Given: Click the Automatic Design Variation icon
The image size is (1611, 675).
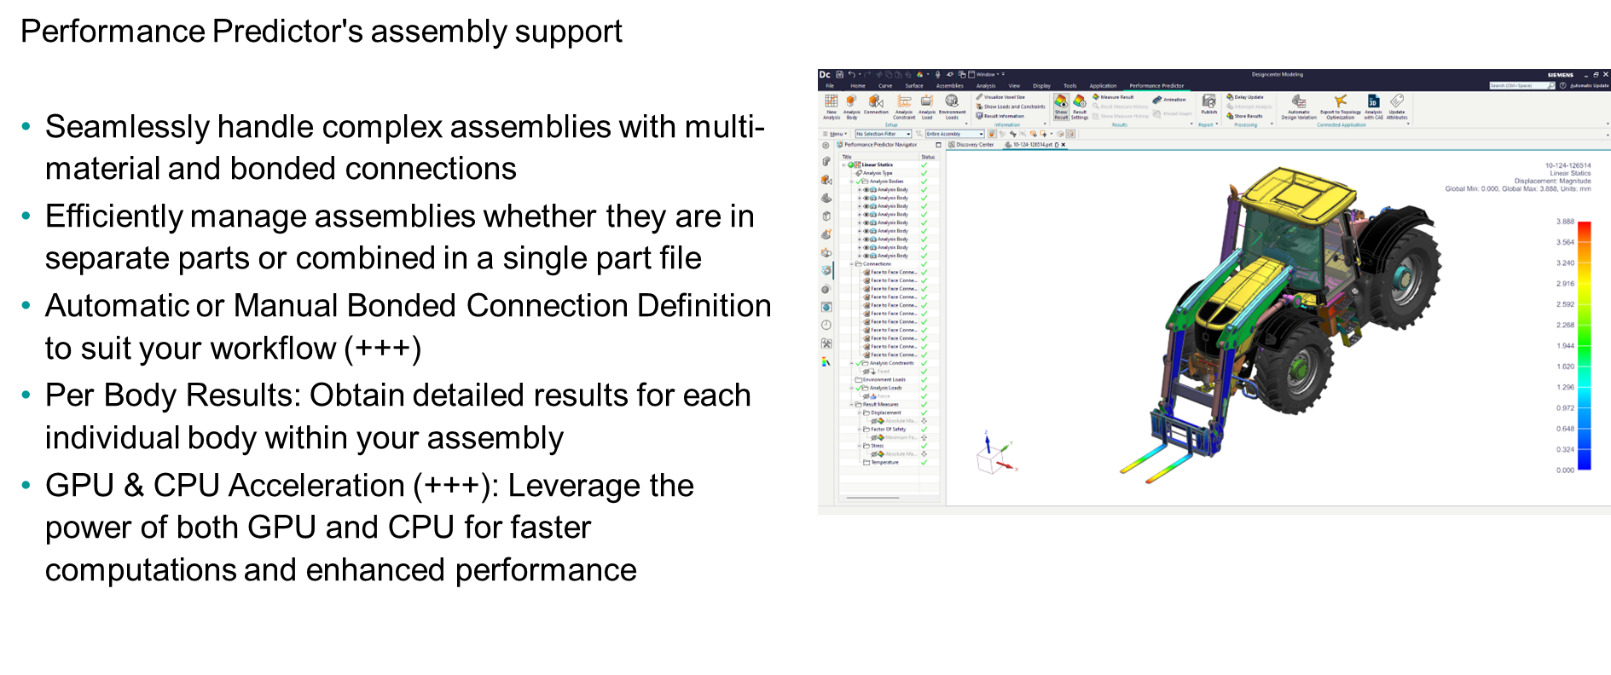Looking at the screenshot, I should [x=1298, y=102].
